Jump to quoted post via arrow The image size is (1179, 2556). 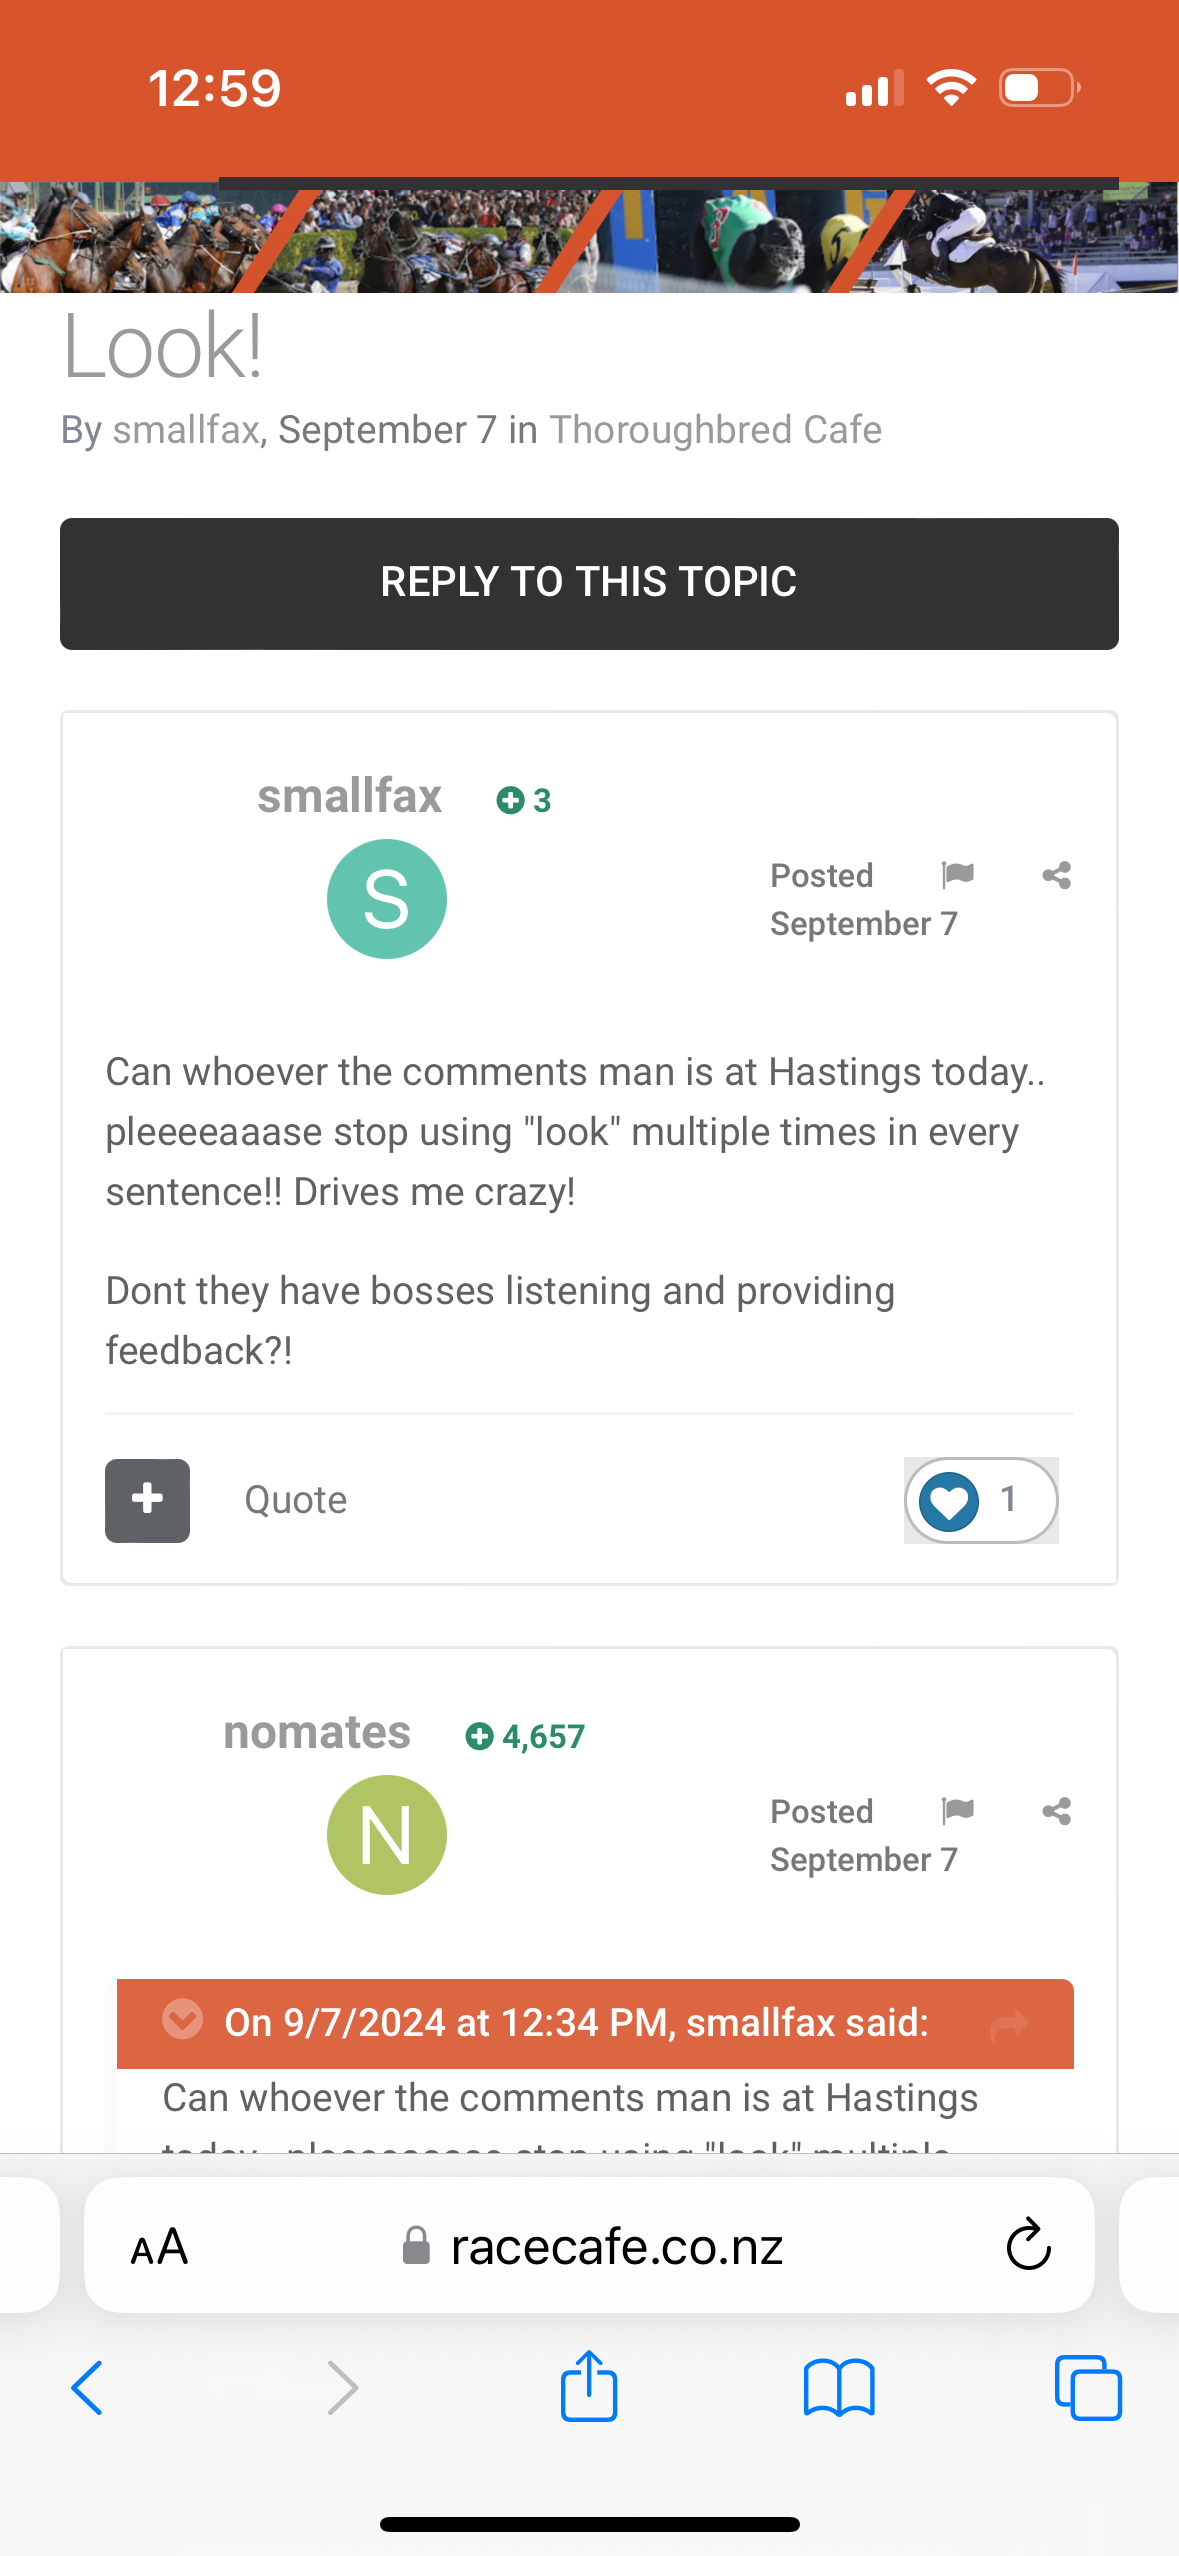(x=1008, y=2025)
